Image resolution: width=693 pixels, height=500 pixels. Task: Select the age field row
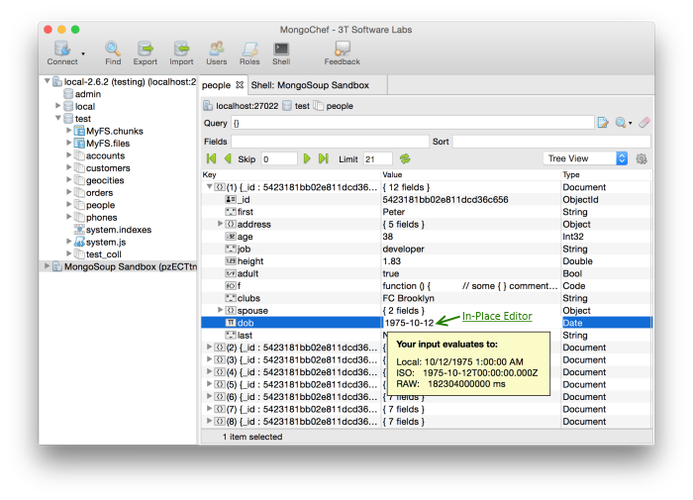pos(426,237)
